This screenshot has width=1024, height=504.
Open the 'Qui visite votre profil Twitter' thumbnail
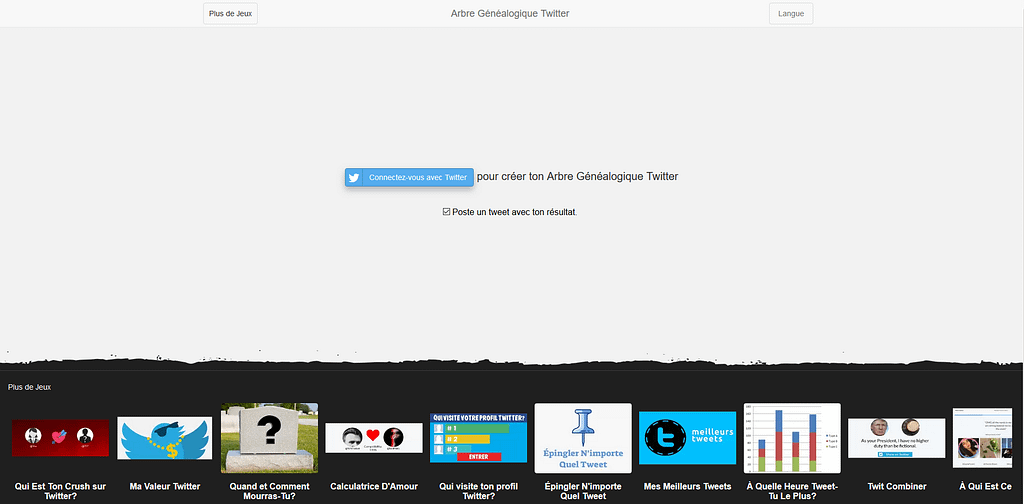(478, 438)
